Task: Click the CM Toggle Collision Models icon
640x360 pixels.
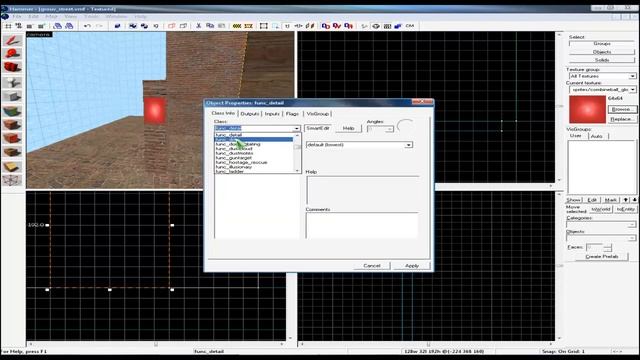Action: (410, 26)
